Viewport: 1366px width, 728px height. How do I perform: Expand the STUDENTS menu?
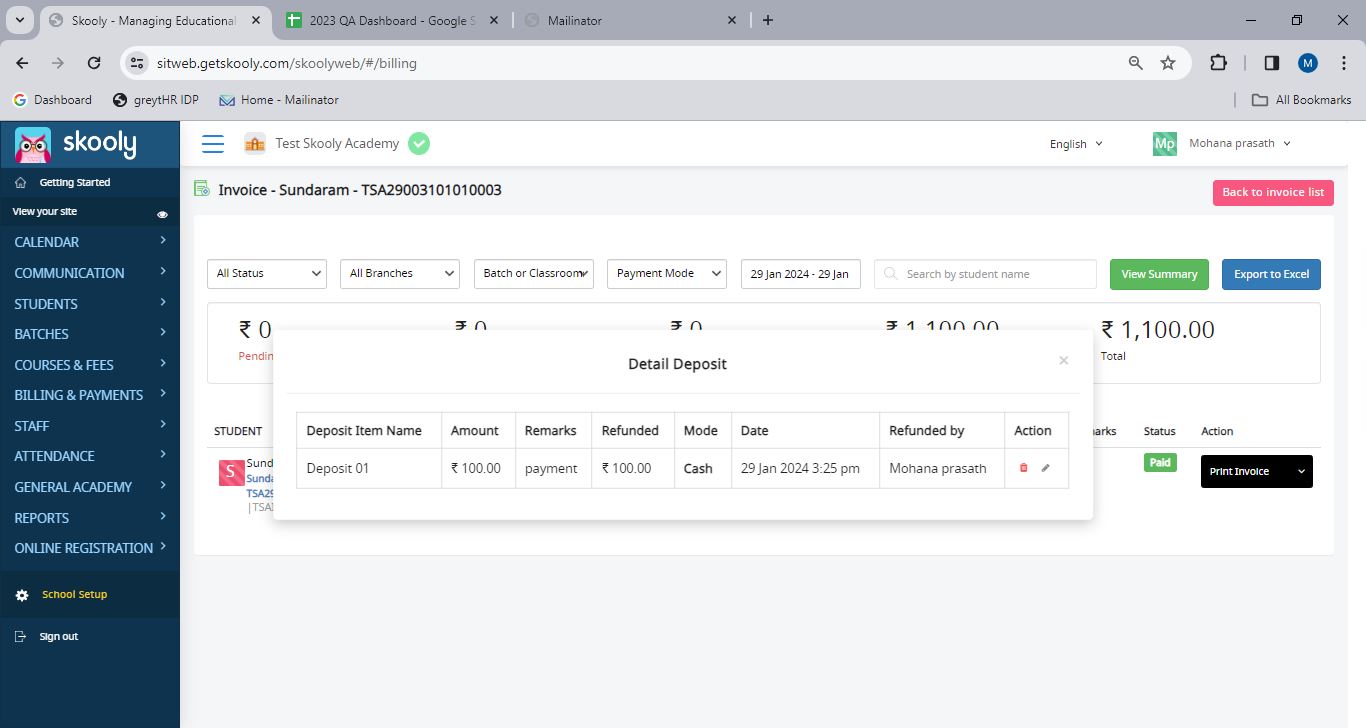point(90,304)
